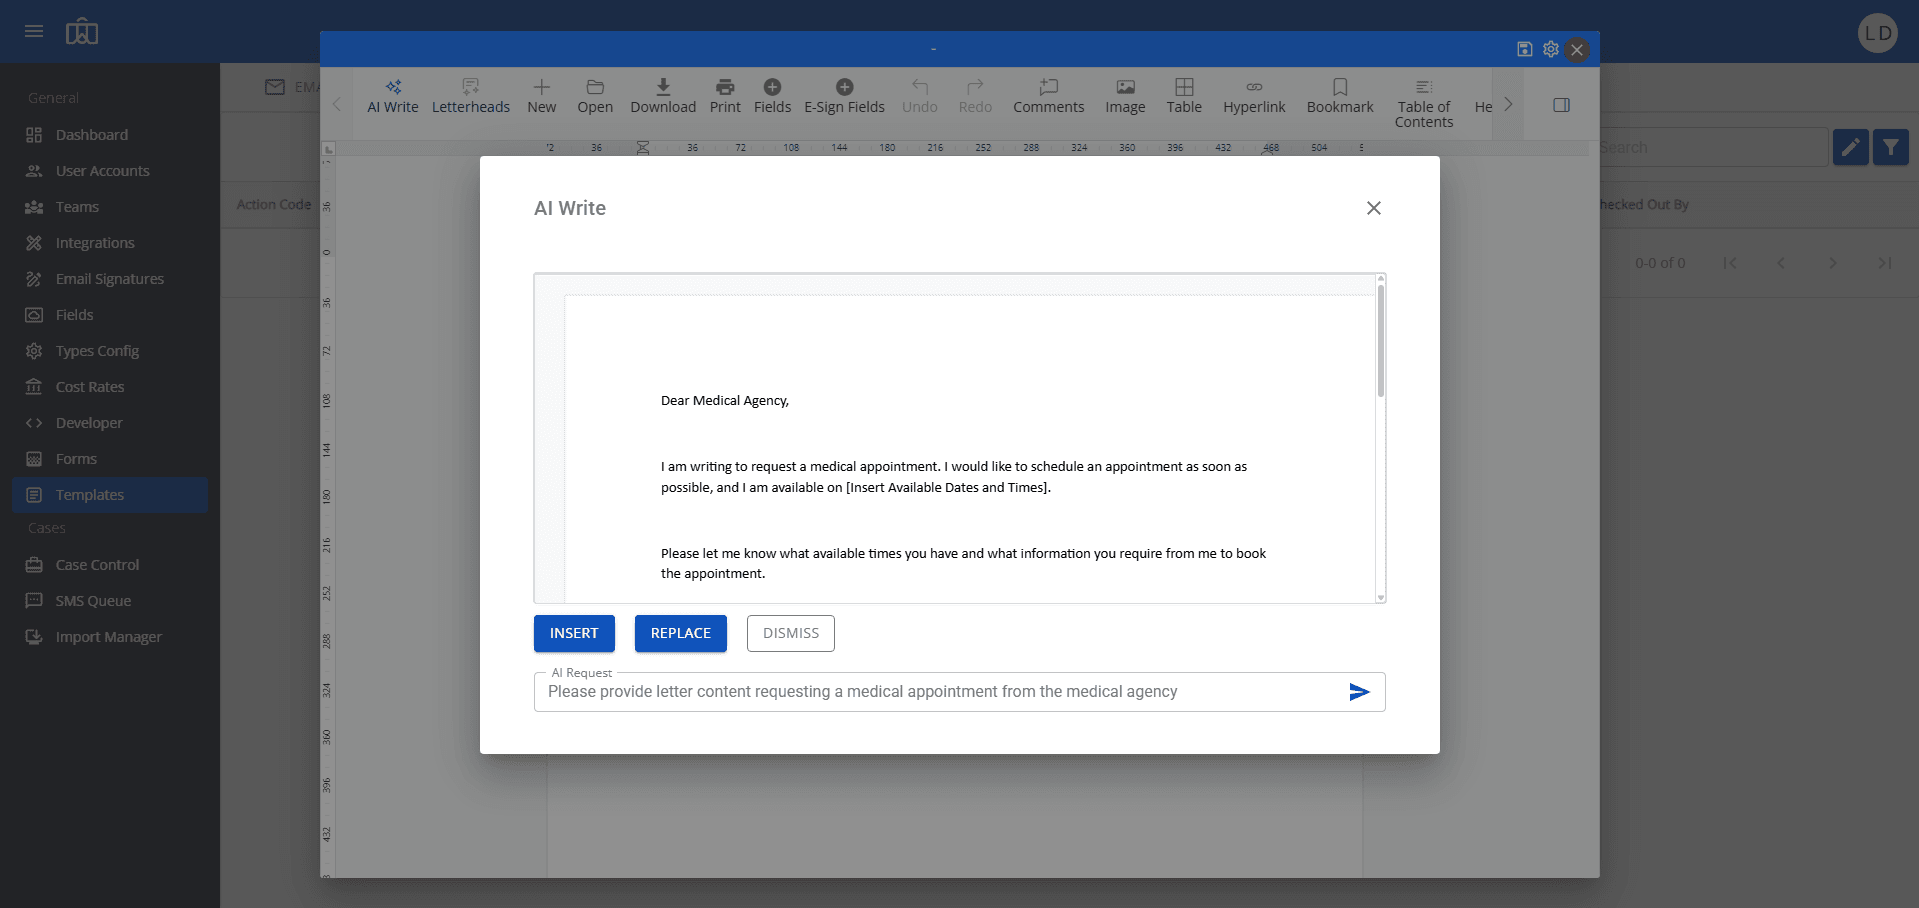Image resolution: width=1919 pixels, height=908 pixels.
Task: Open the filter options beside search
Action: click(x=1891, y=146)
